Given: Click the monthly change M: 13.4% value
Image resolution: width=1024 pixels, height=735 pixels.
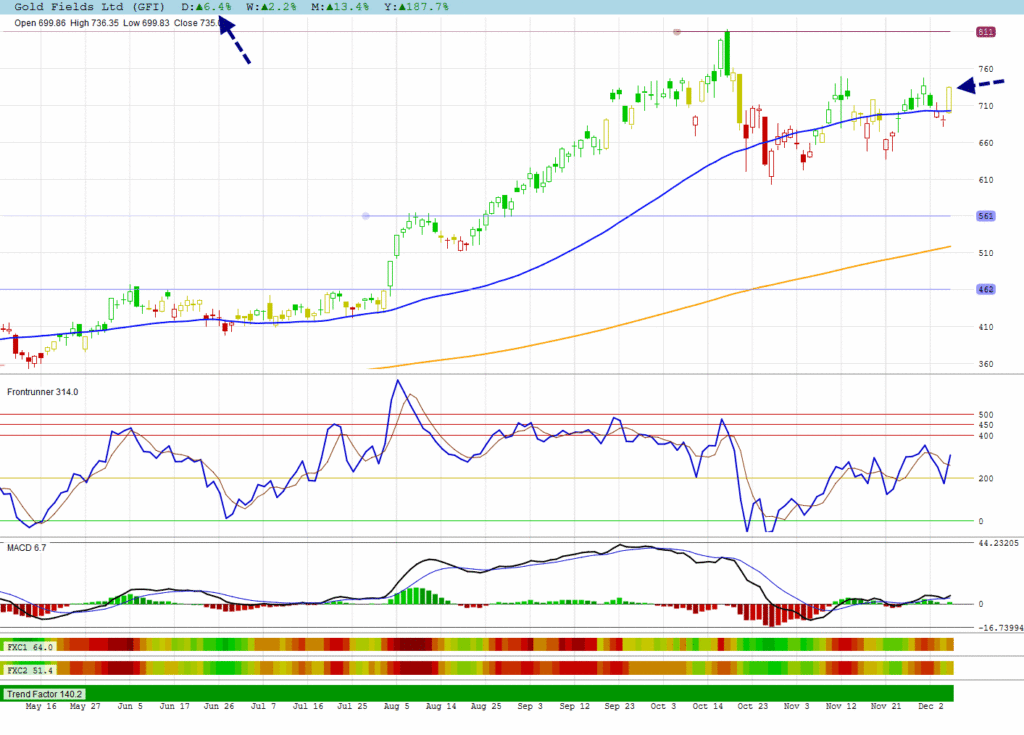Looking at the screenshot, I should (x=341, y=7).
